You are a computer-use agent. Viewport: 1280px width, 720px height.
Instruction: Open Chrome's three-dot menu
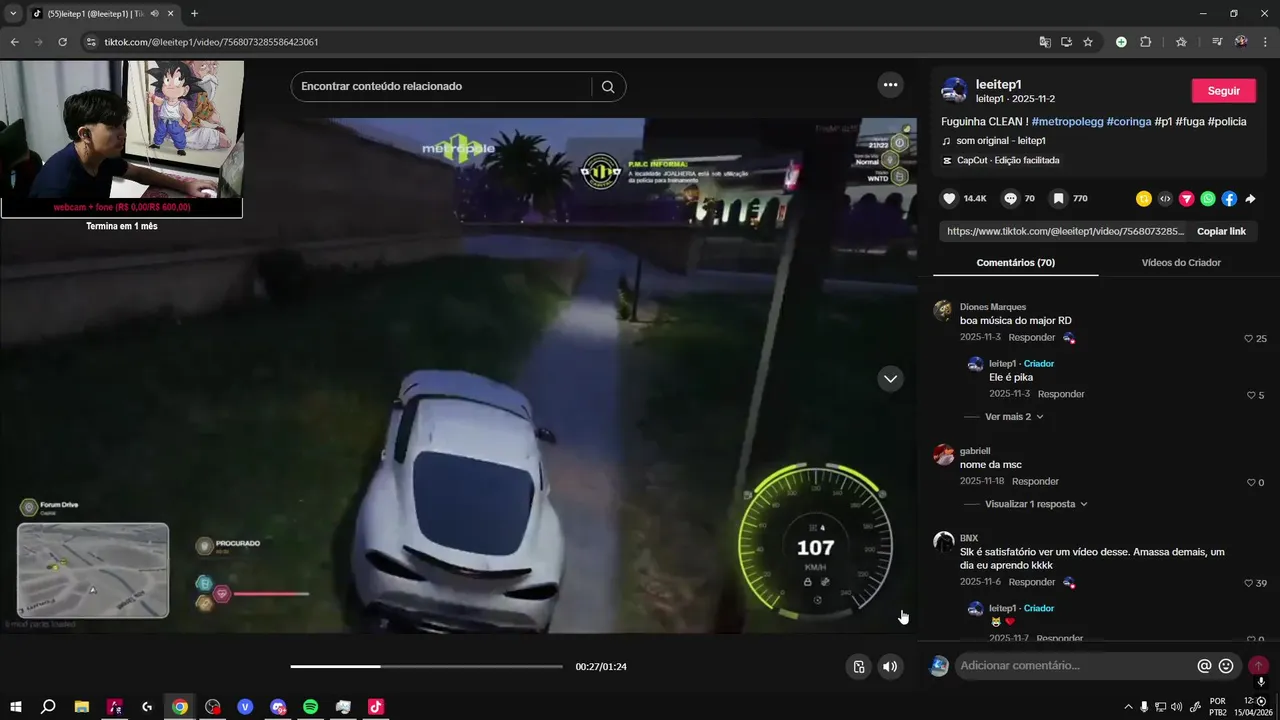click(x=1264, y=42)
